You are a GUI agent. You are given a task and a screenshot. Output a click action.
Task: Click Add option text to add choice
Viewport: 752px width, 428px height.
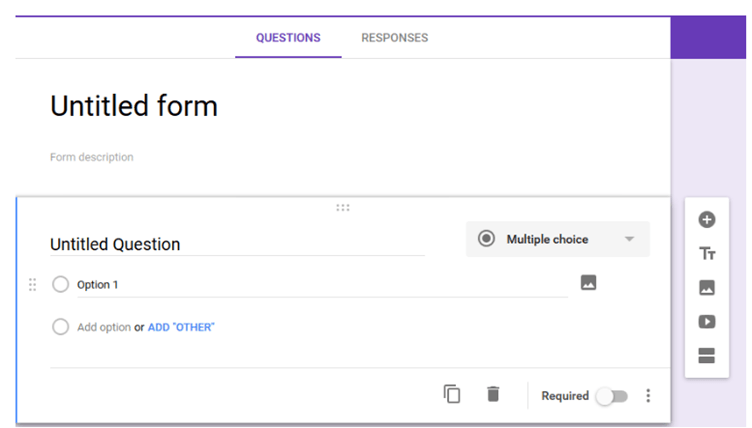coord(104,327)
